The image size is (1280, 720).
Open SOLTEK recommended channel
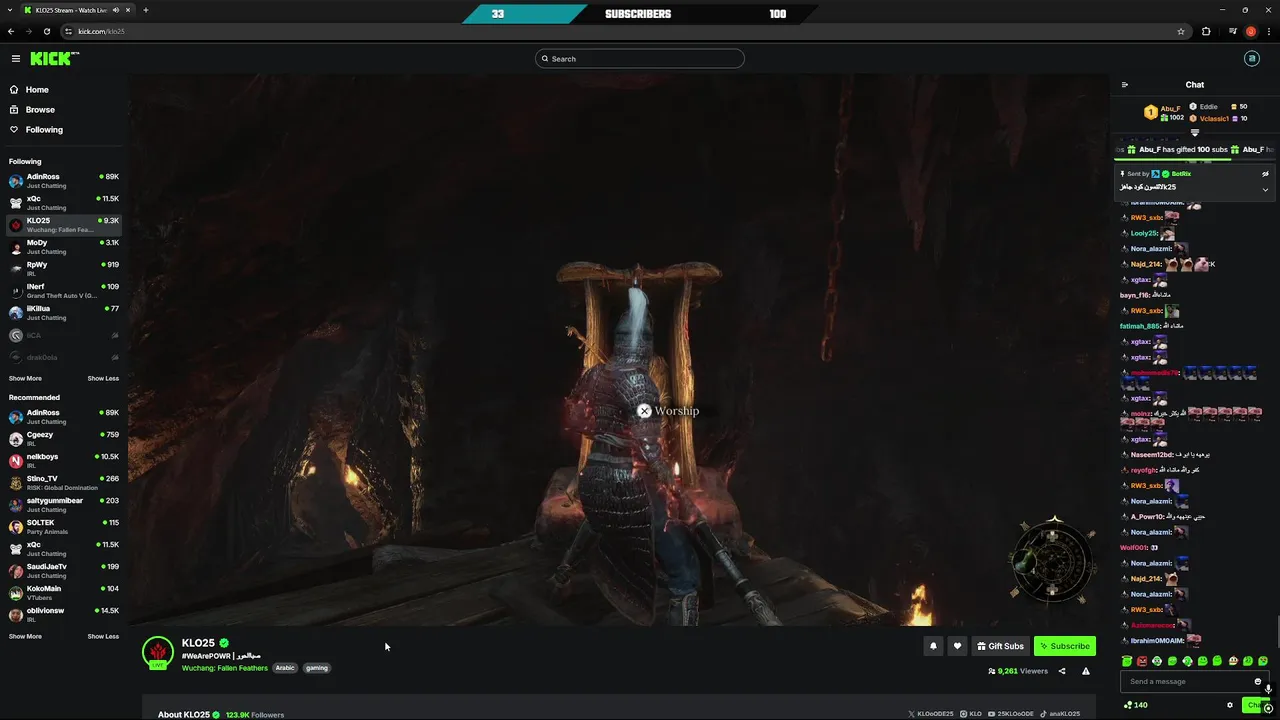(x=64, y=527)
